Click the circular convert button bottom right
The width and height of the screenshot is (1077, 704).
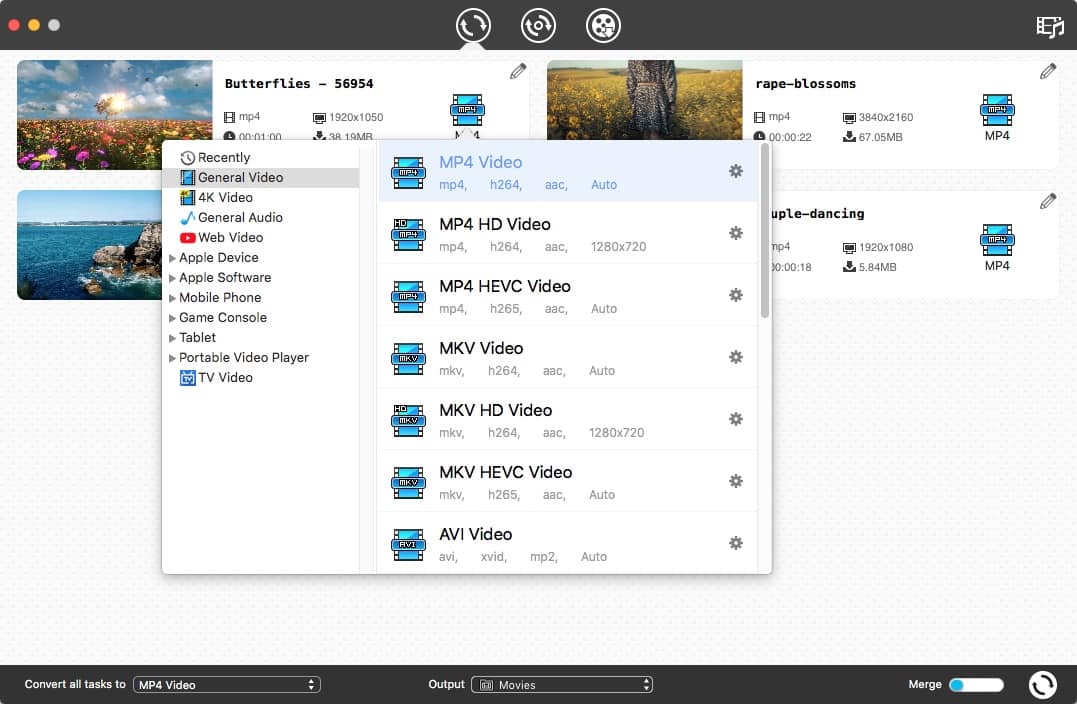click(x=1042, y=684)
